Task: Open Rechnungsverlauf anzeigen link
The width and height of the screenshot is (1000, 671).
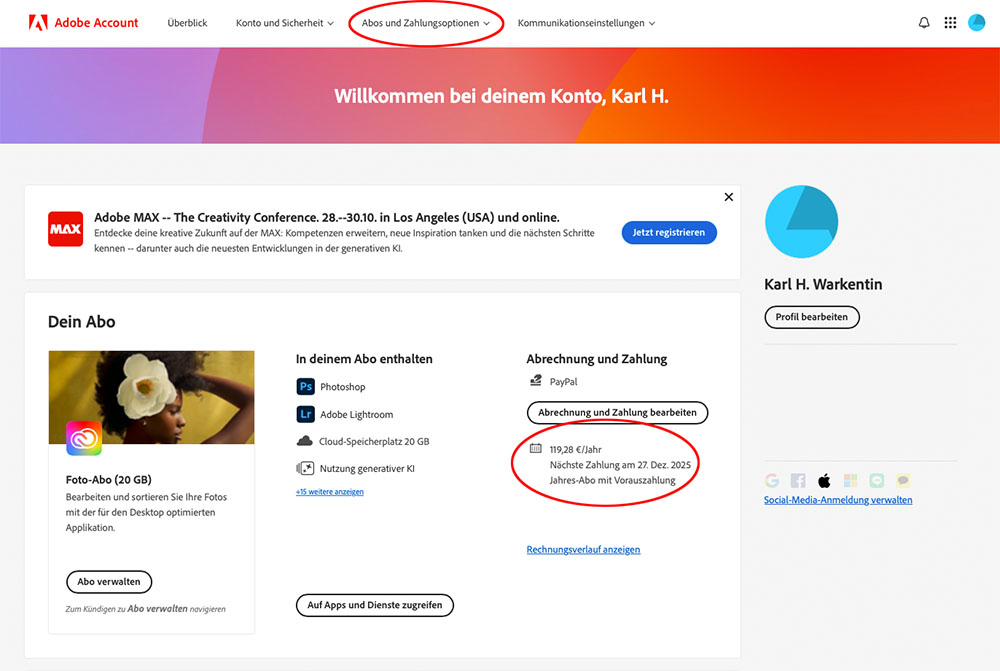Action: pos(583,550)
